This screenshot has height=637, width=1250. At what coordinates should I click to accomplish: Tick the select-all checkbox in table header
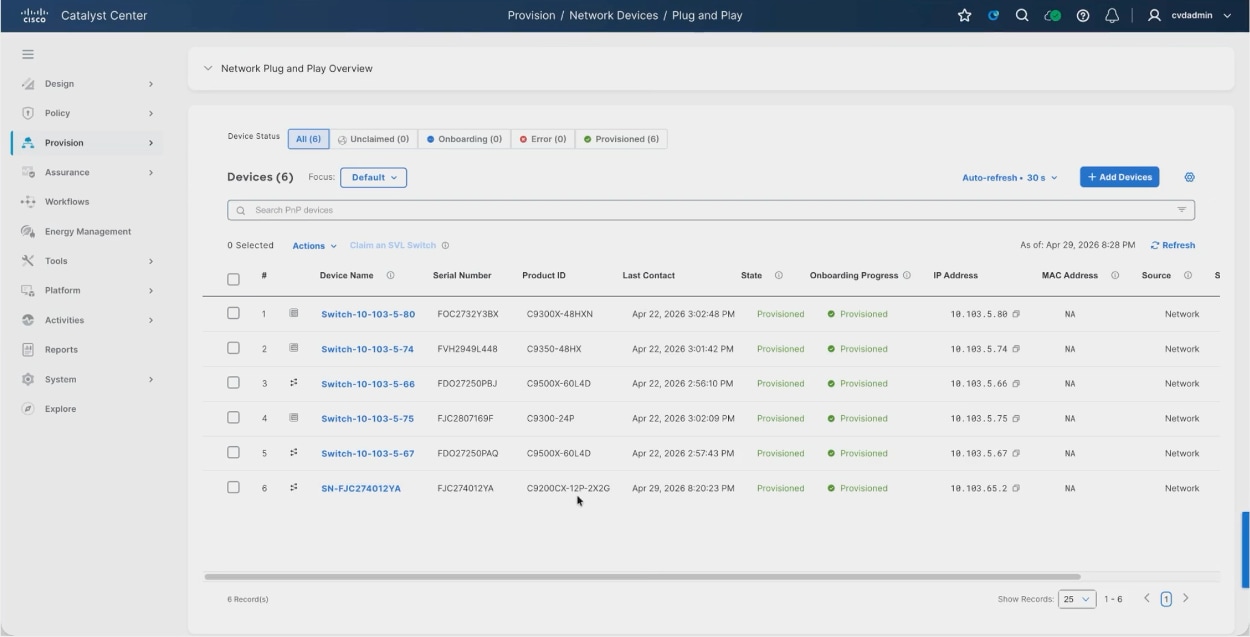233,279
